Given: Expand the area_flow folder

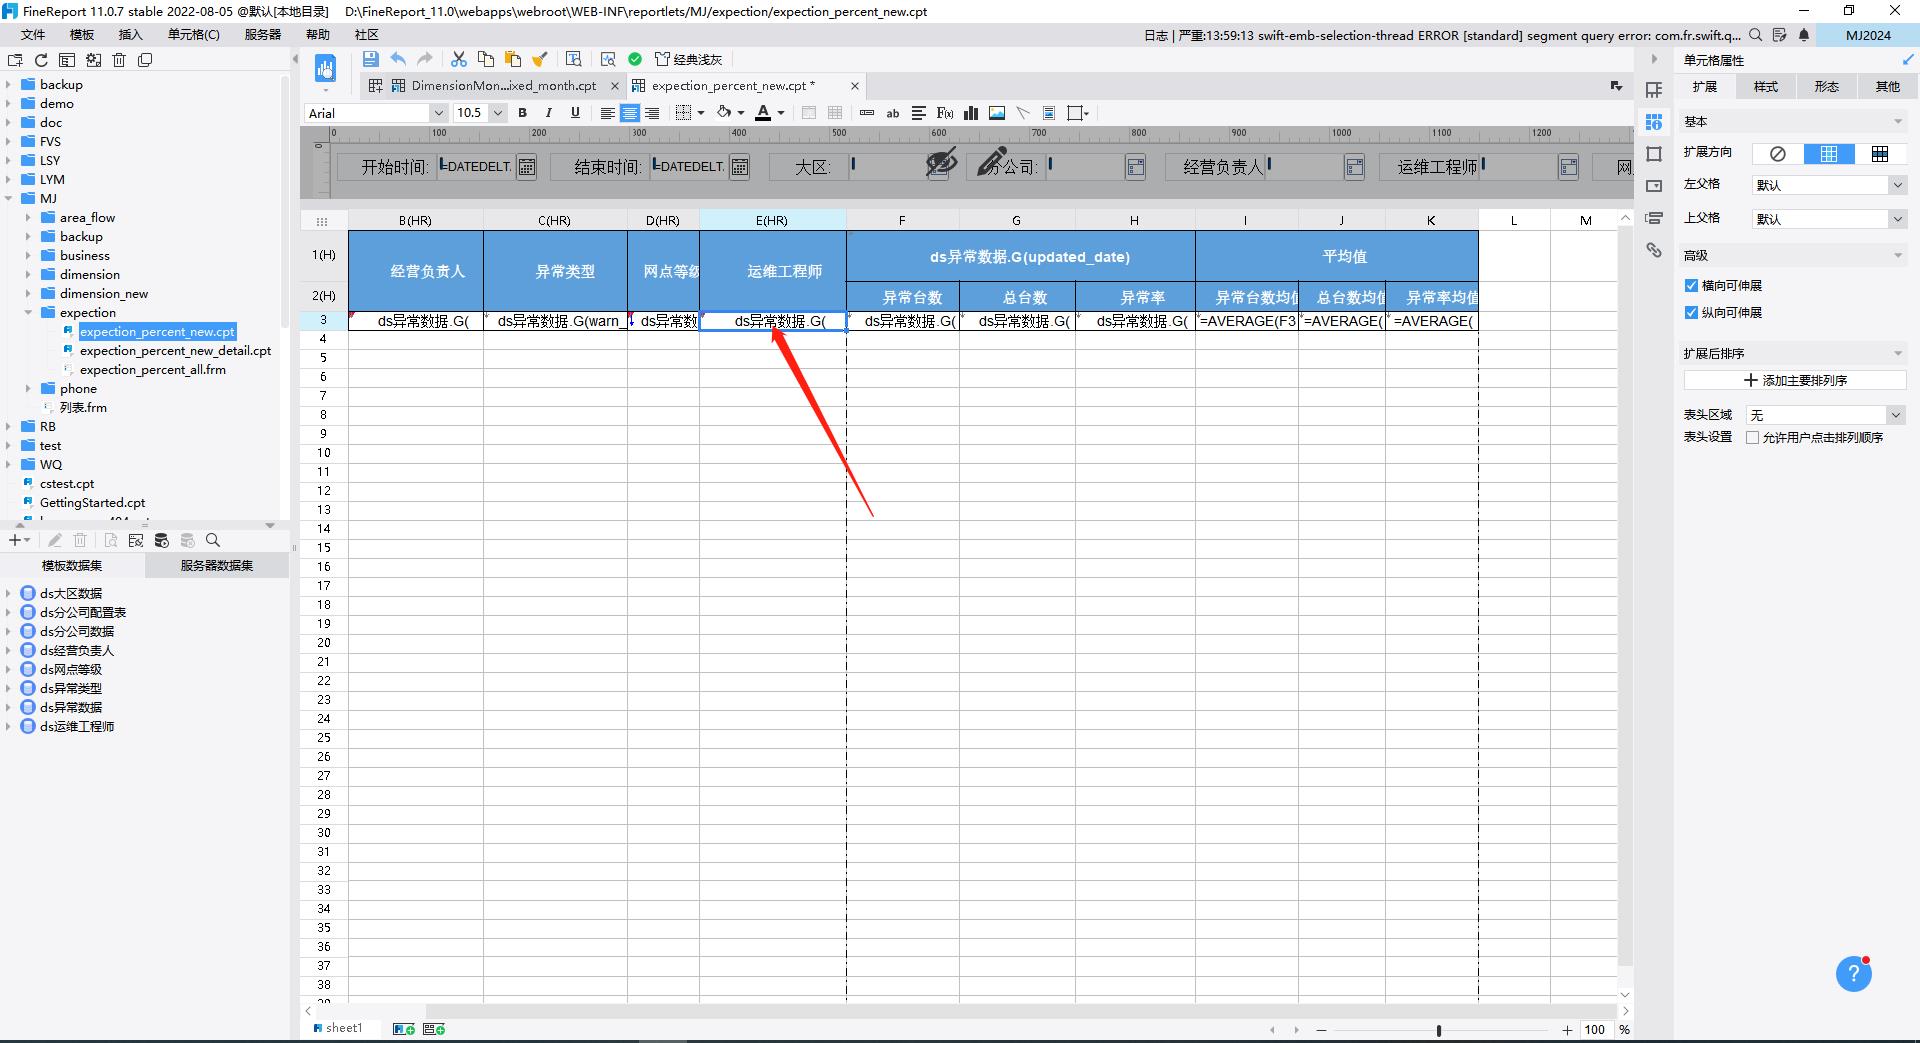Looking at the screenshot, I should click(x=28, y=218).
